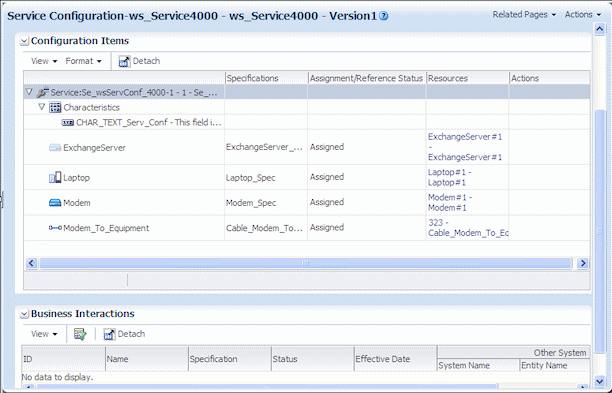Click the Modem_To_Equipment connector icon
Screen dimensions: 612x393
pyautogui.click(x=55, y=228)
